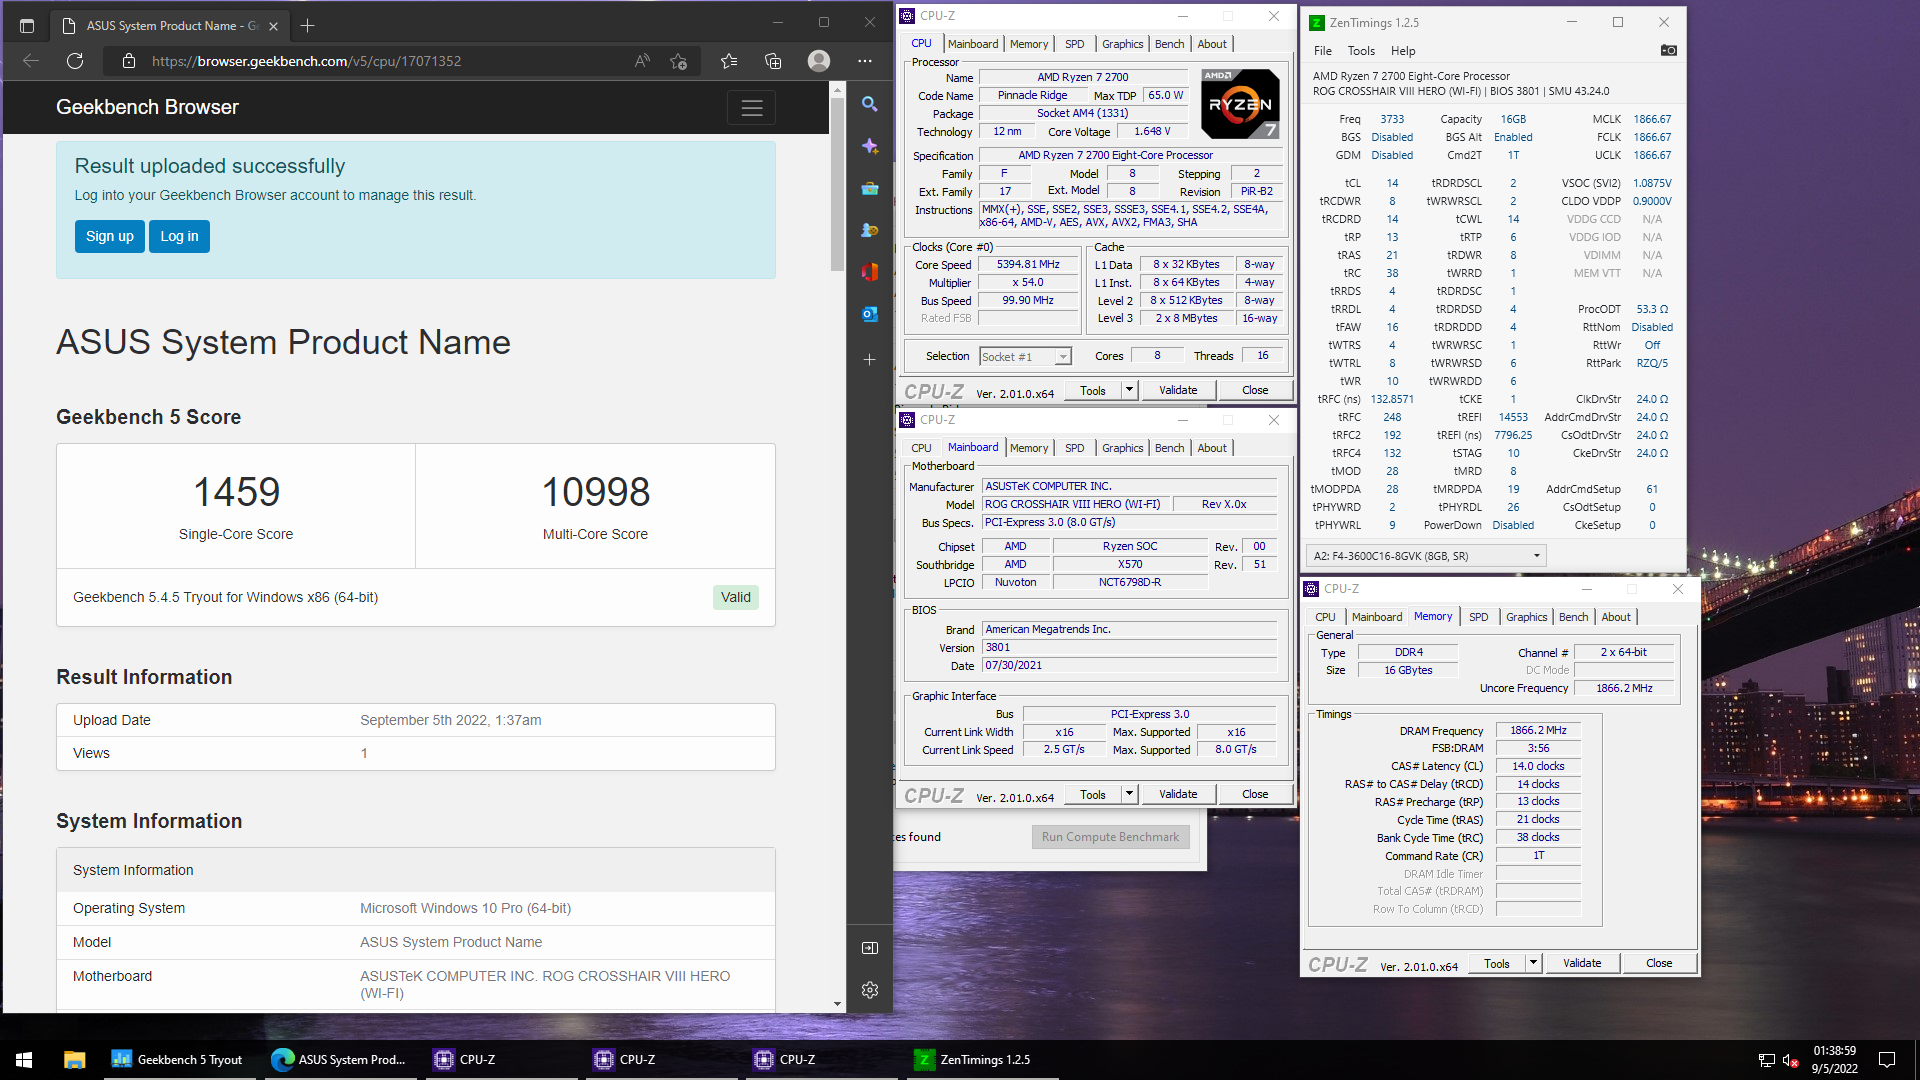
Task: Open the notification center icon
Action: coord(1887,1060)
